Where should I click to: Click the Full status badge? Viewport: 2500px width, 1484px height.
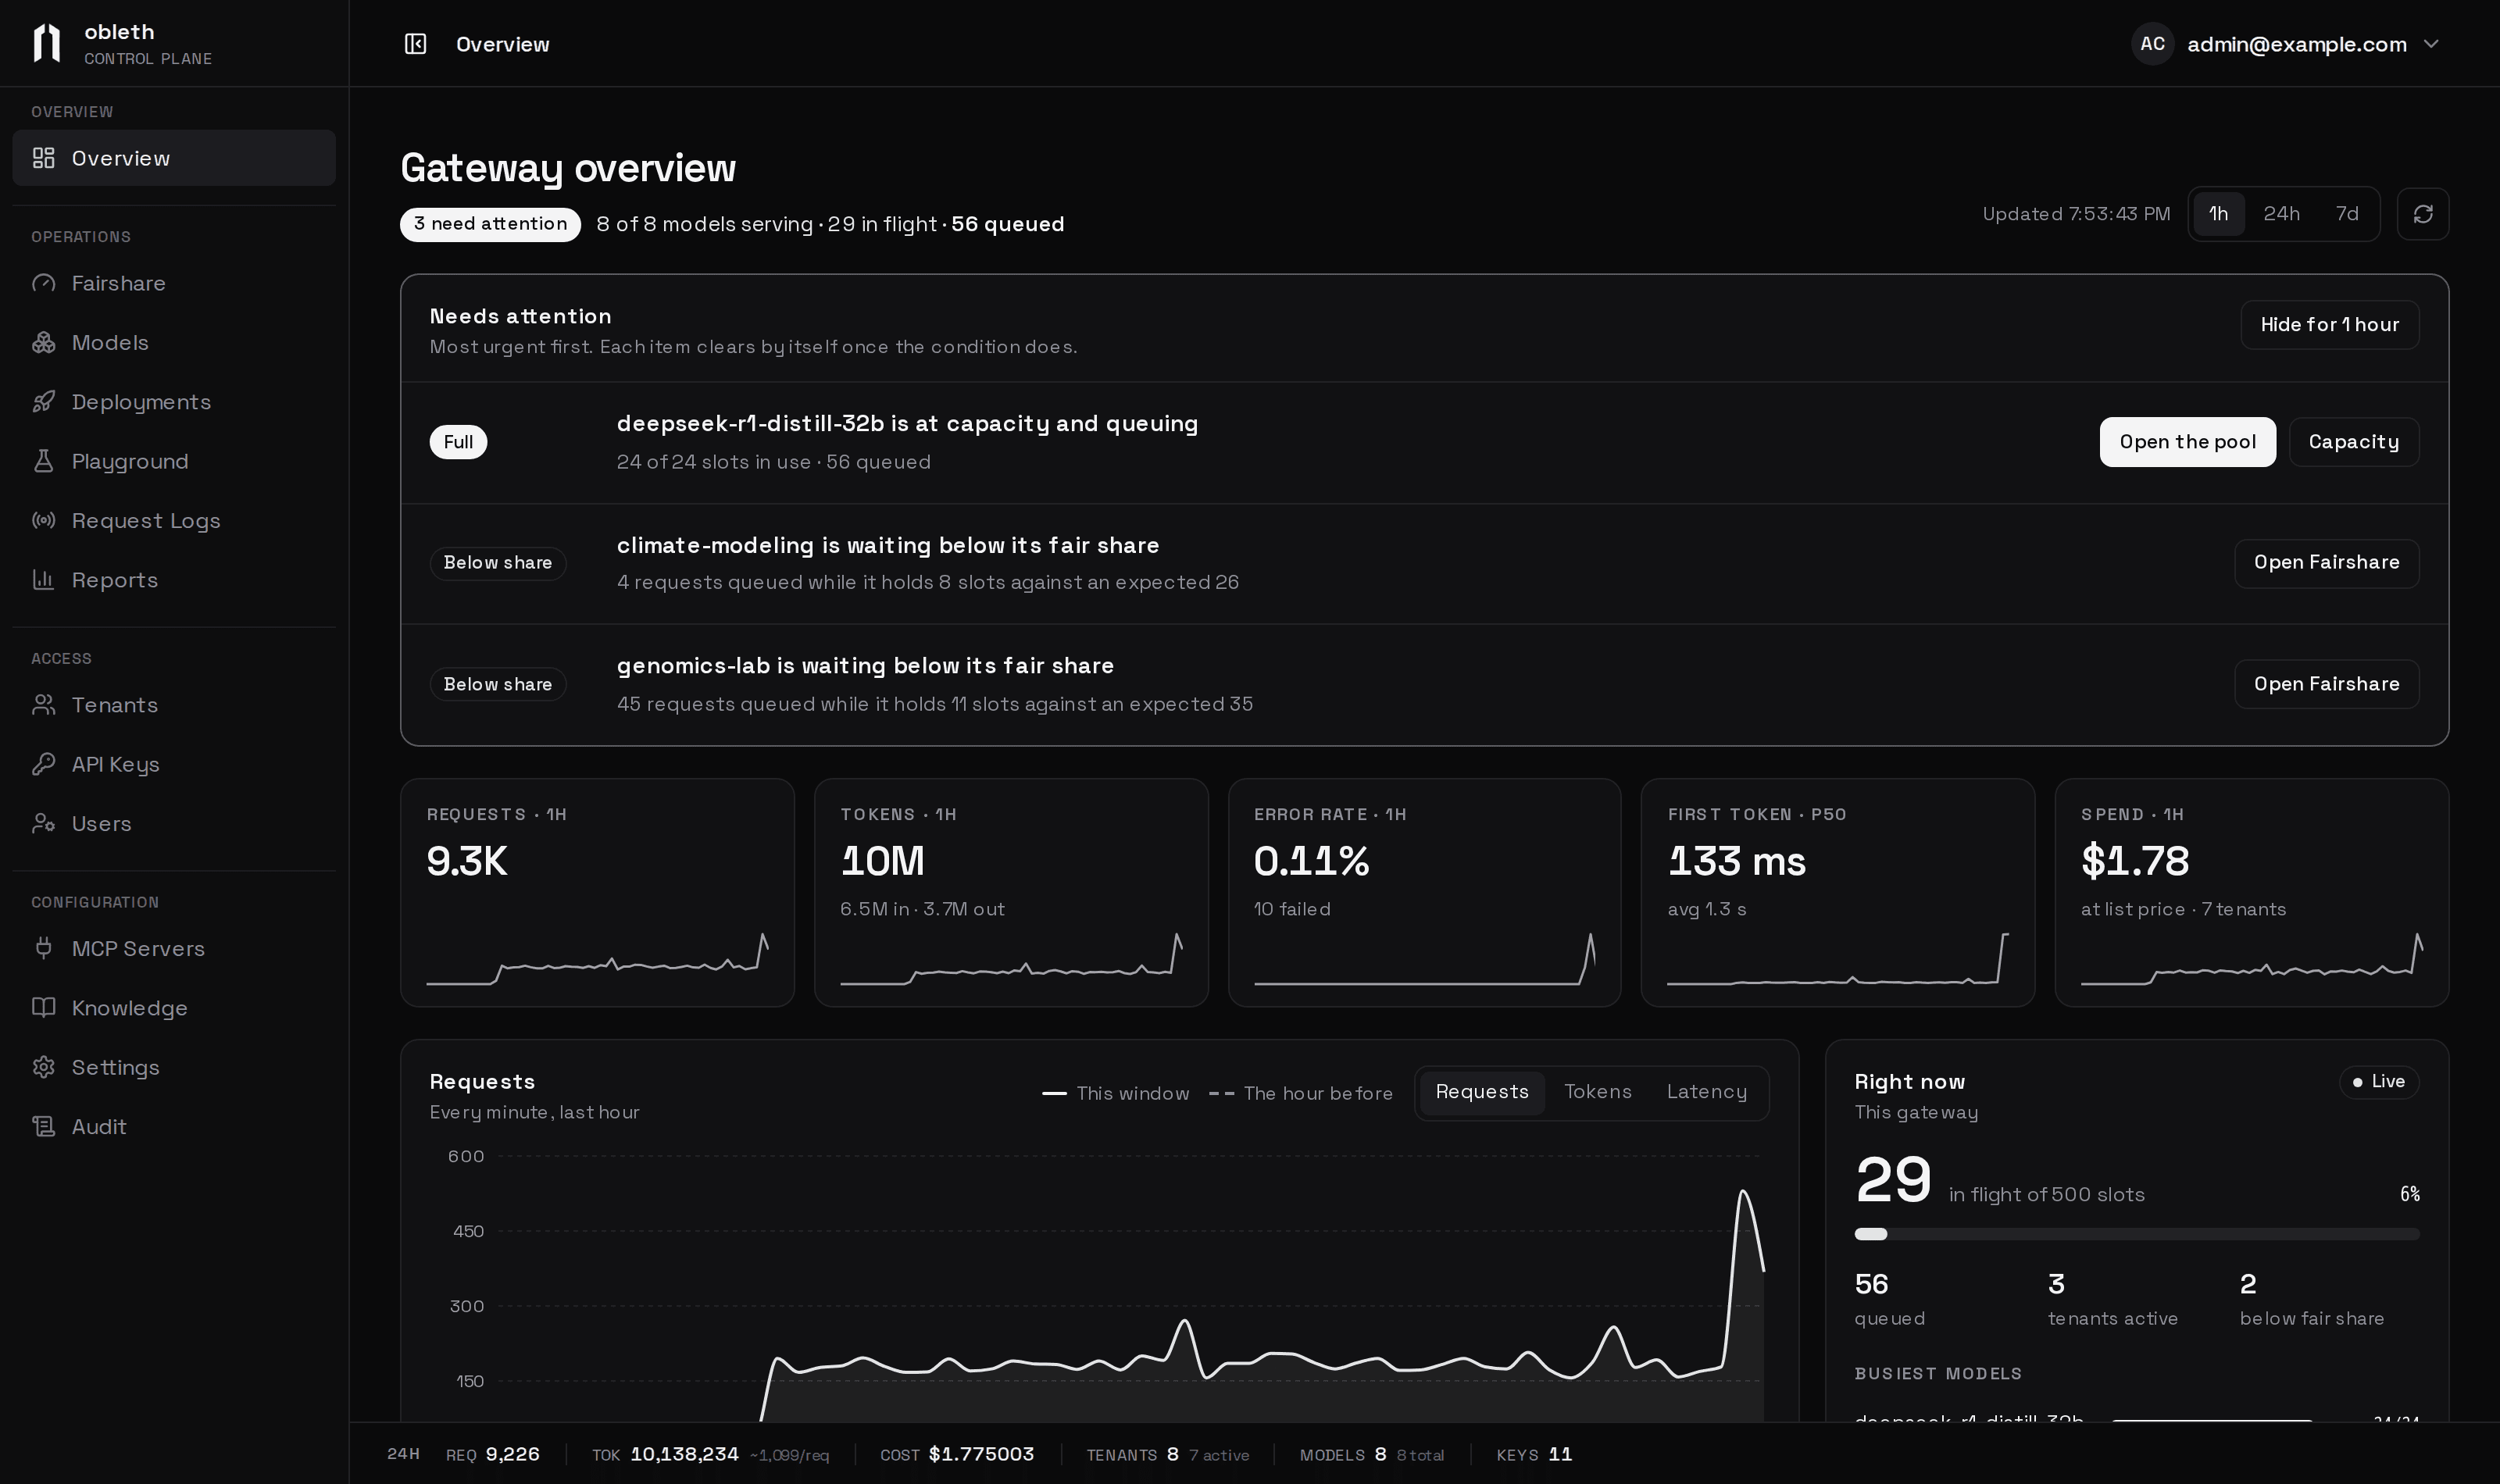click(x=458, y=442)
